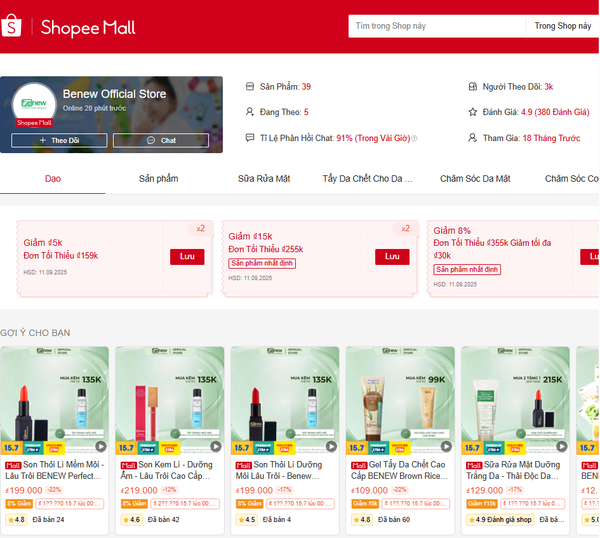This screenshot has width=600, height=538.
Task: Click '8% Giảm' tag on Son Kem Lì card
Action: click(134, 504)
